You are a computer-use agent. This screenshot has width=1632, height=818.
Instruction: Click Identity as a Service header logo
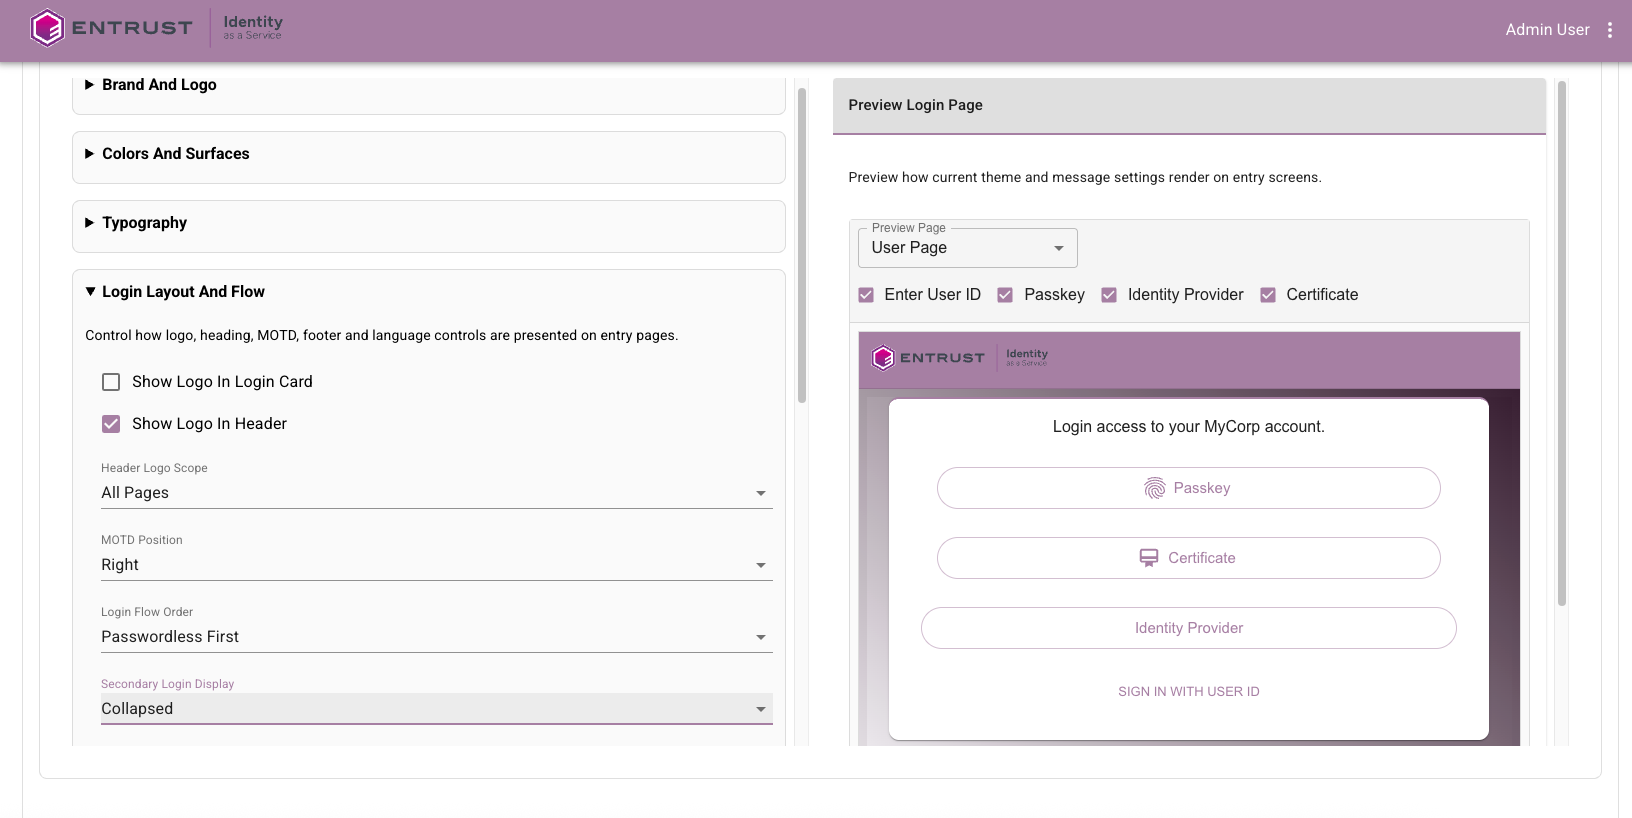coord(253,27)
